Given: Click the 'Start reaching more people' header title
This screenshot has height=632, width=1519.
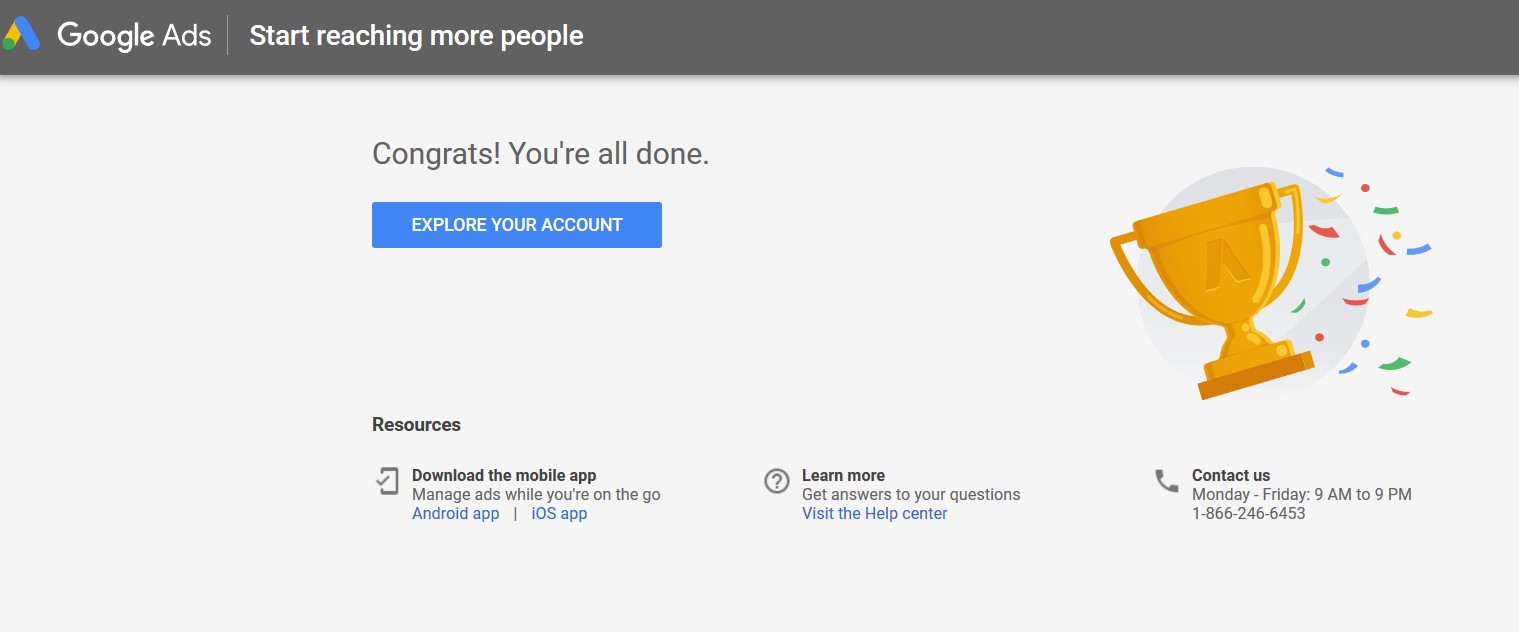Looking at the screenshot, I should click(x=416, y=36).
